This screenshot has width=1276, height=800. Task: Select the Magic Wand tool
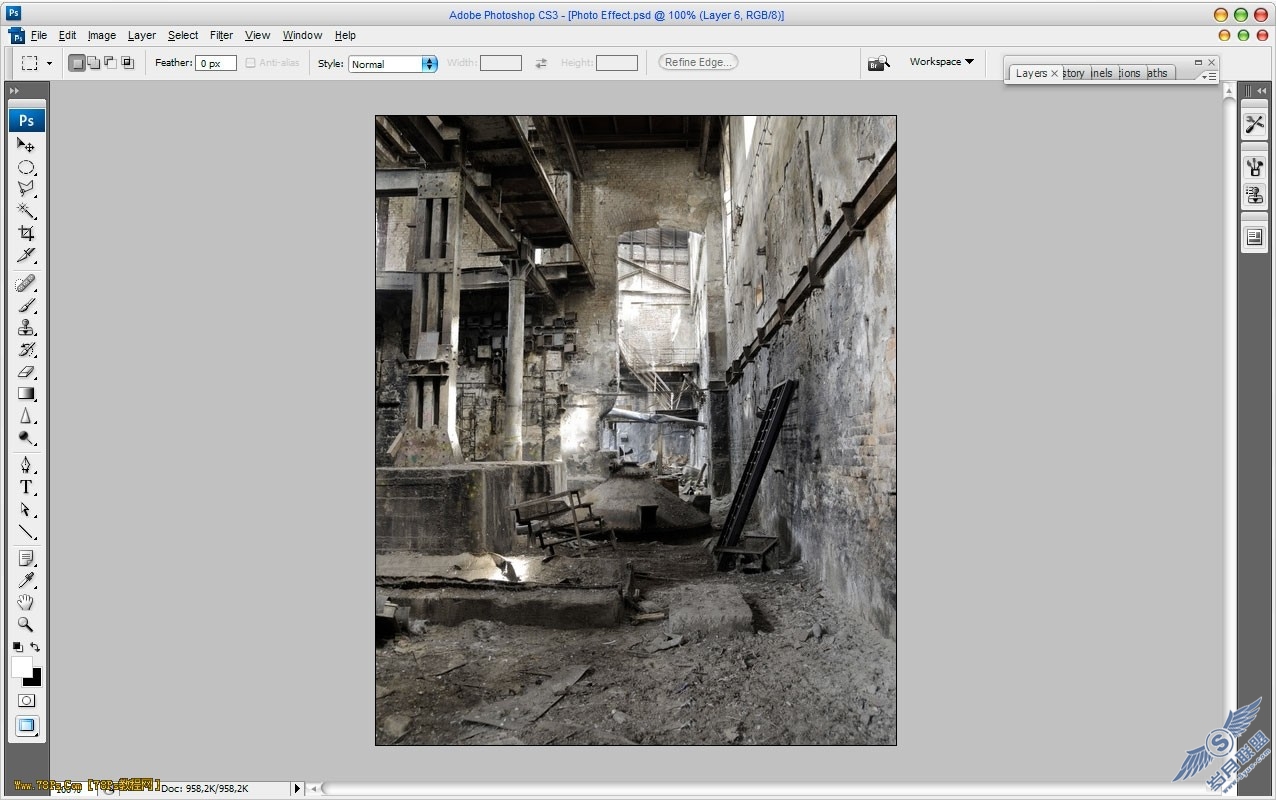point(26,211)
